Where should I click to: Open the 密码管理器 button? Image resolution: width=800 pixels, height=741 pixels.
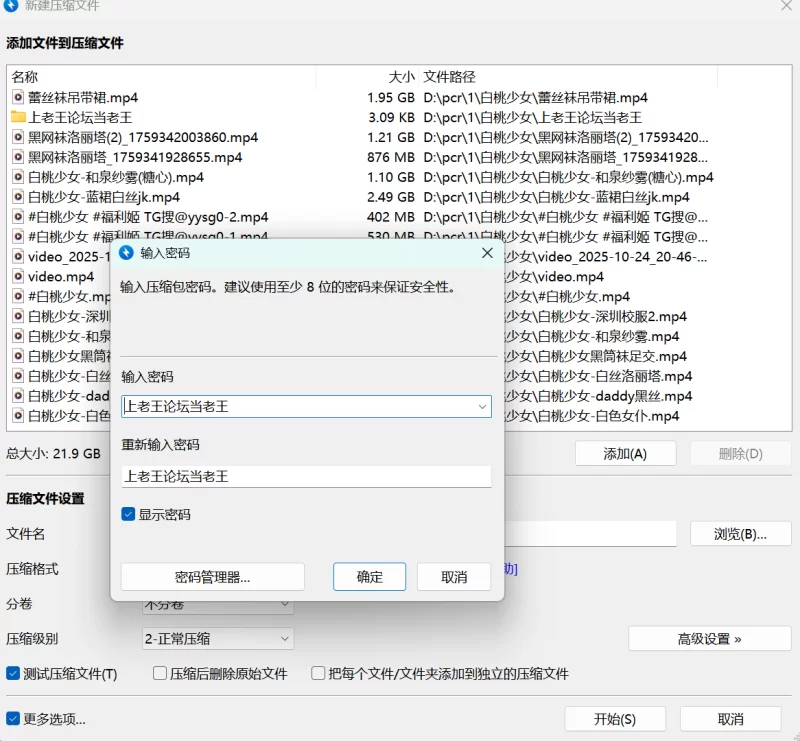click(212, 577)
